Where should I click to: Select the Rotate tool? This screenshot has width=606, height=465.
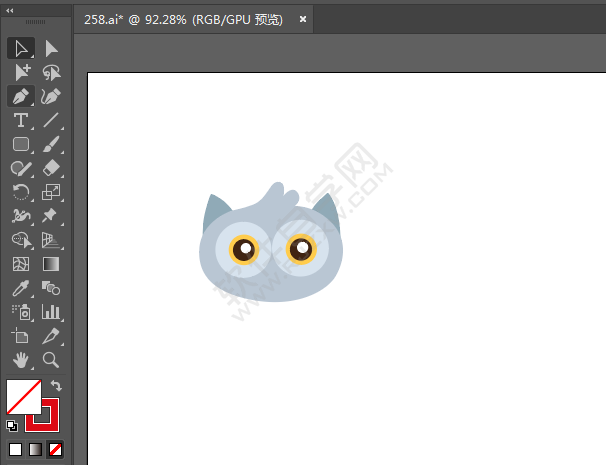click(x=21, y=192)
